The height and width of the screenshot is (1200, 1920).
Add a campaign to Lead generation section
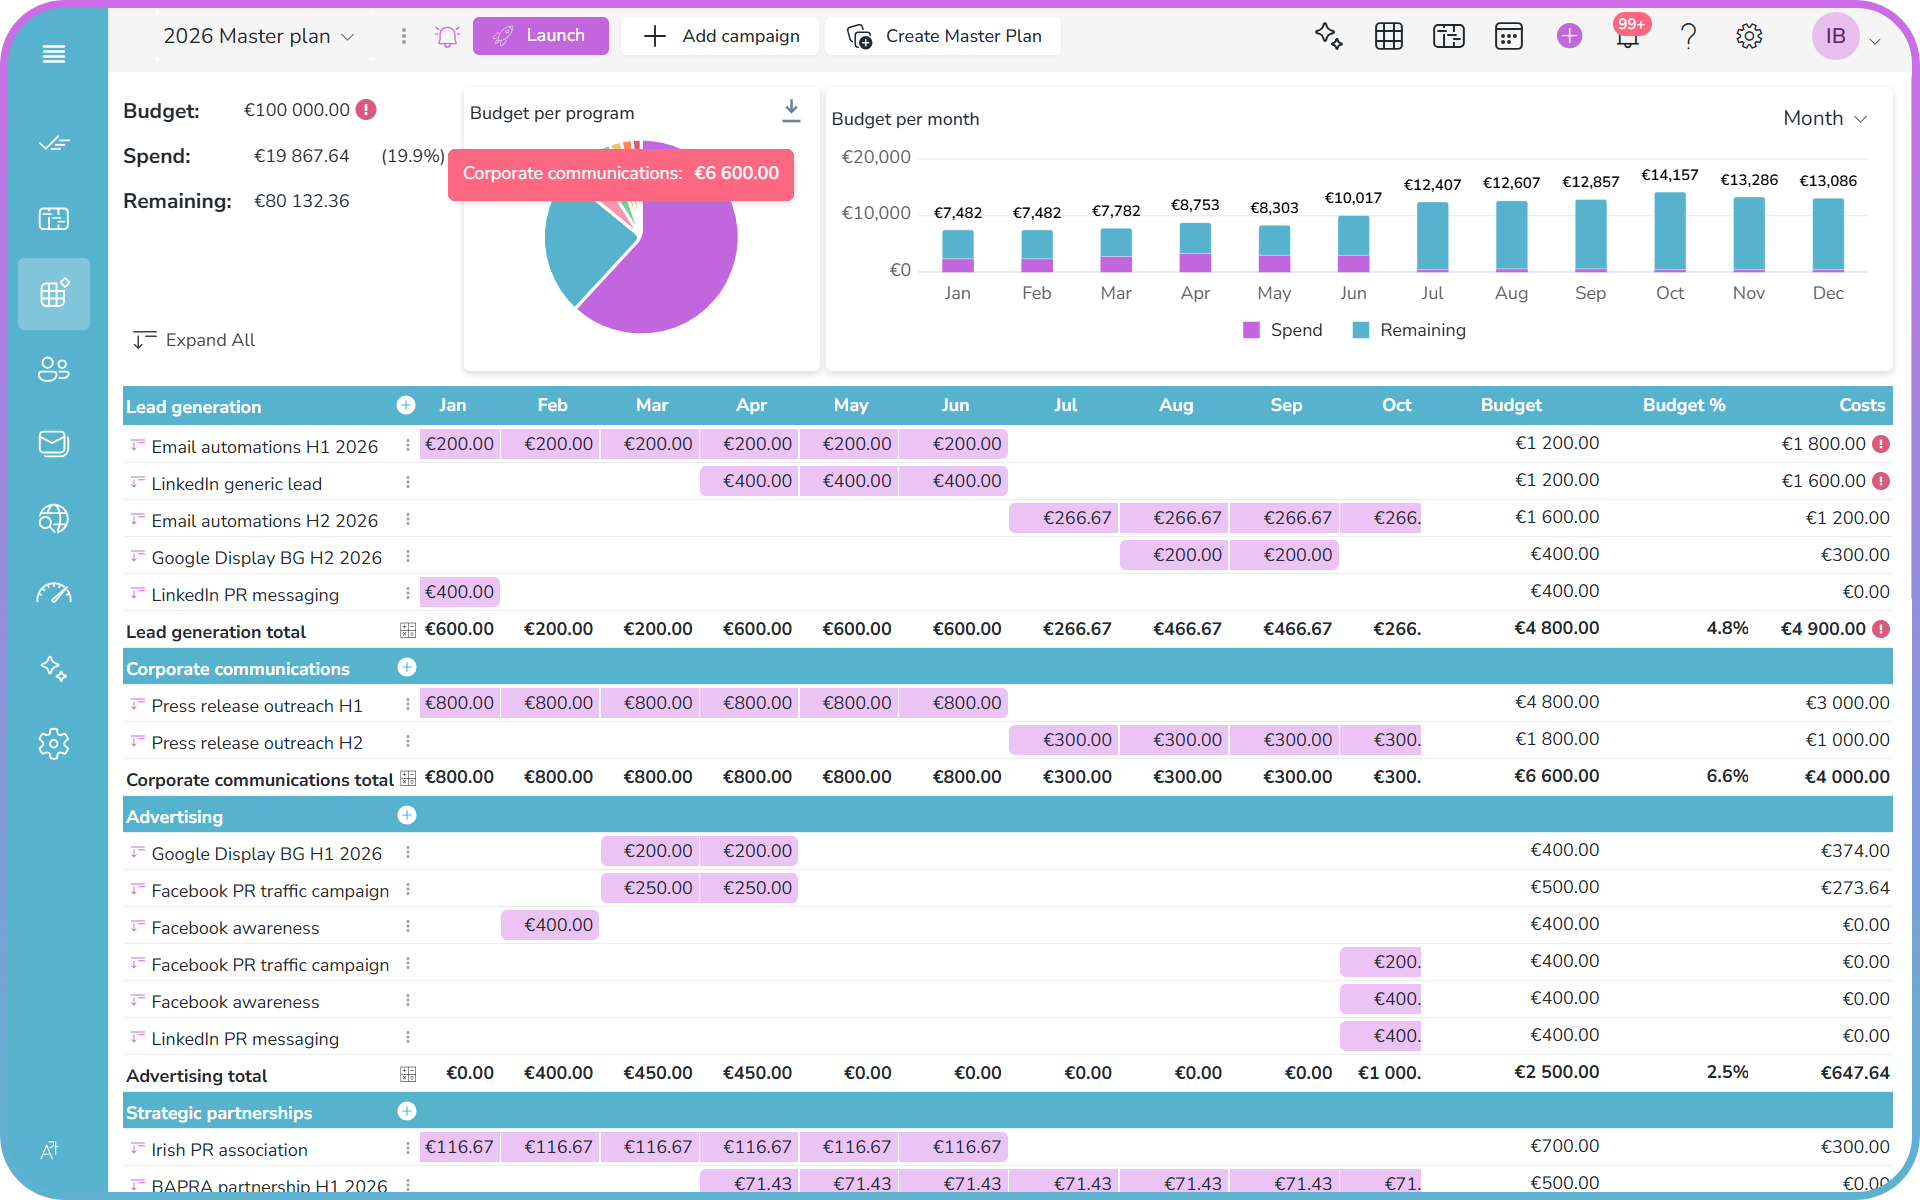point(406,405)
